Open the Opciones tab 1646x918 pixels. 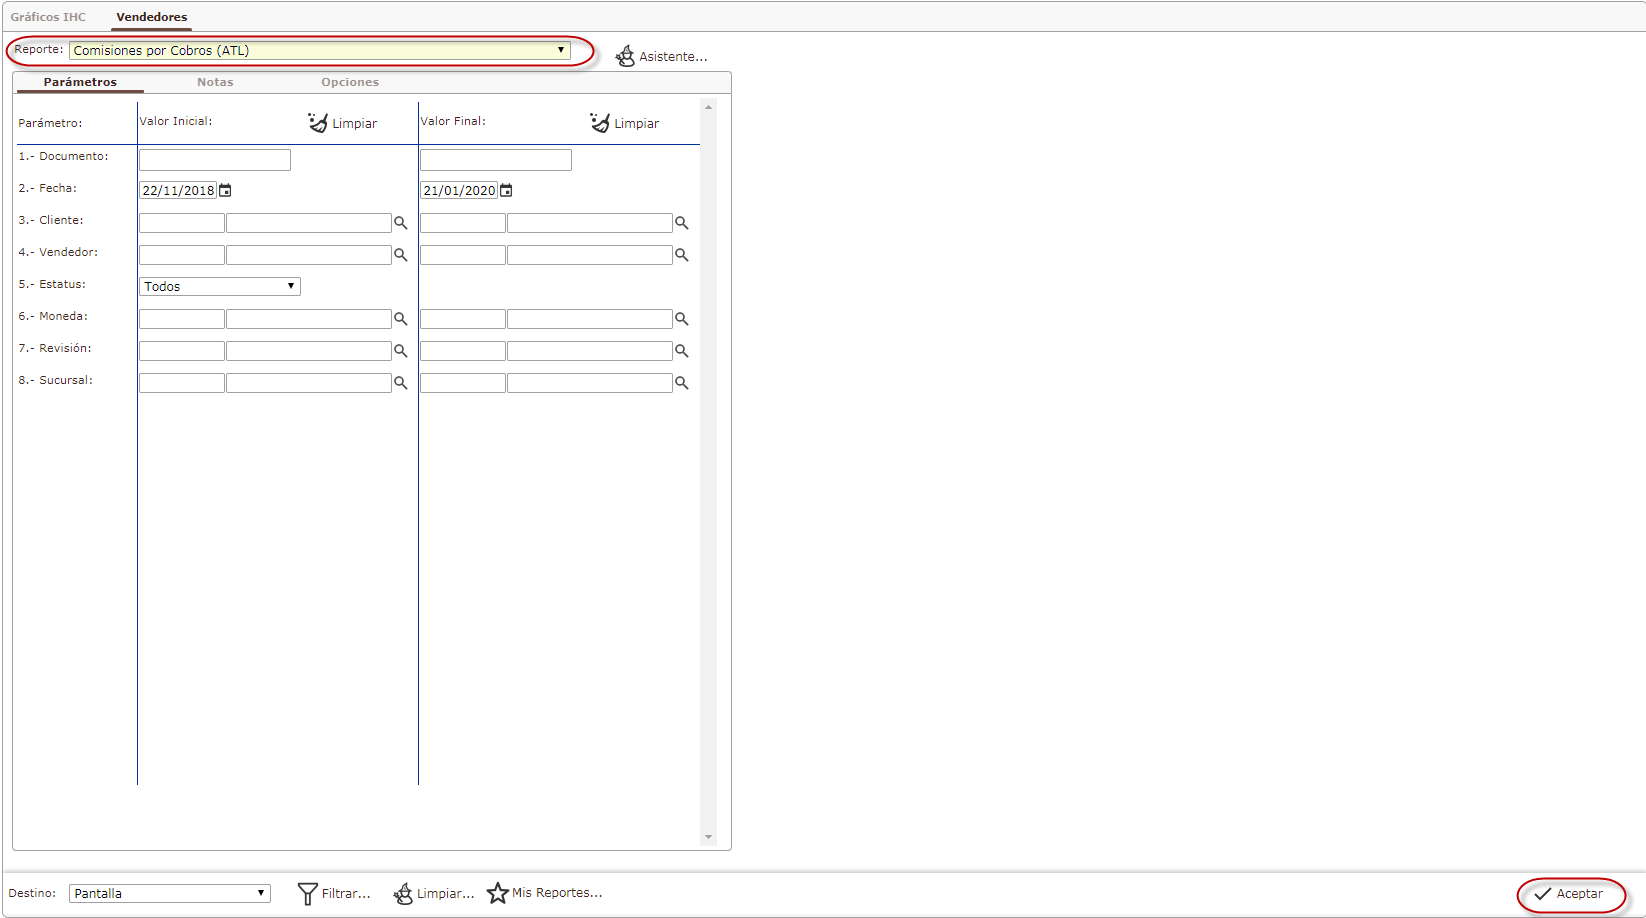[350, 82]
